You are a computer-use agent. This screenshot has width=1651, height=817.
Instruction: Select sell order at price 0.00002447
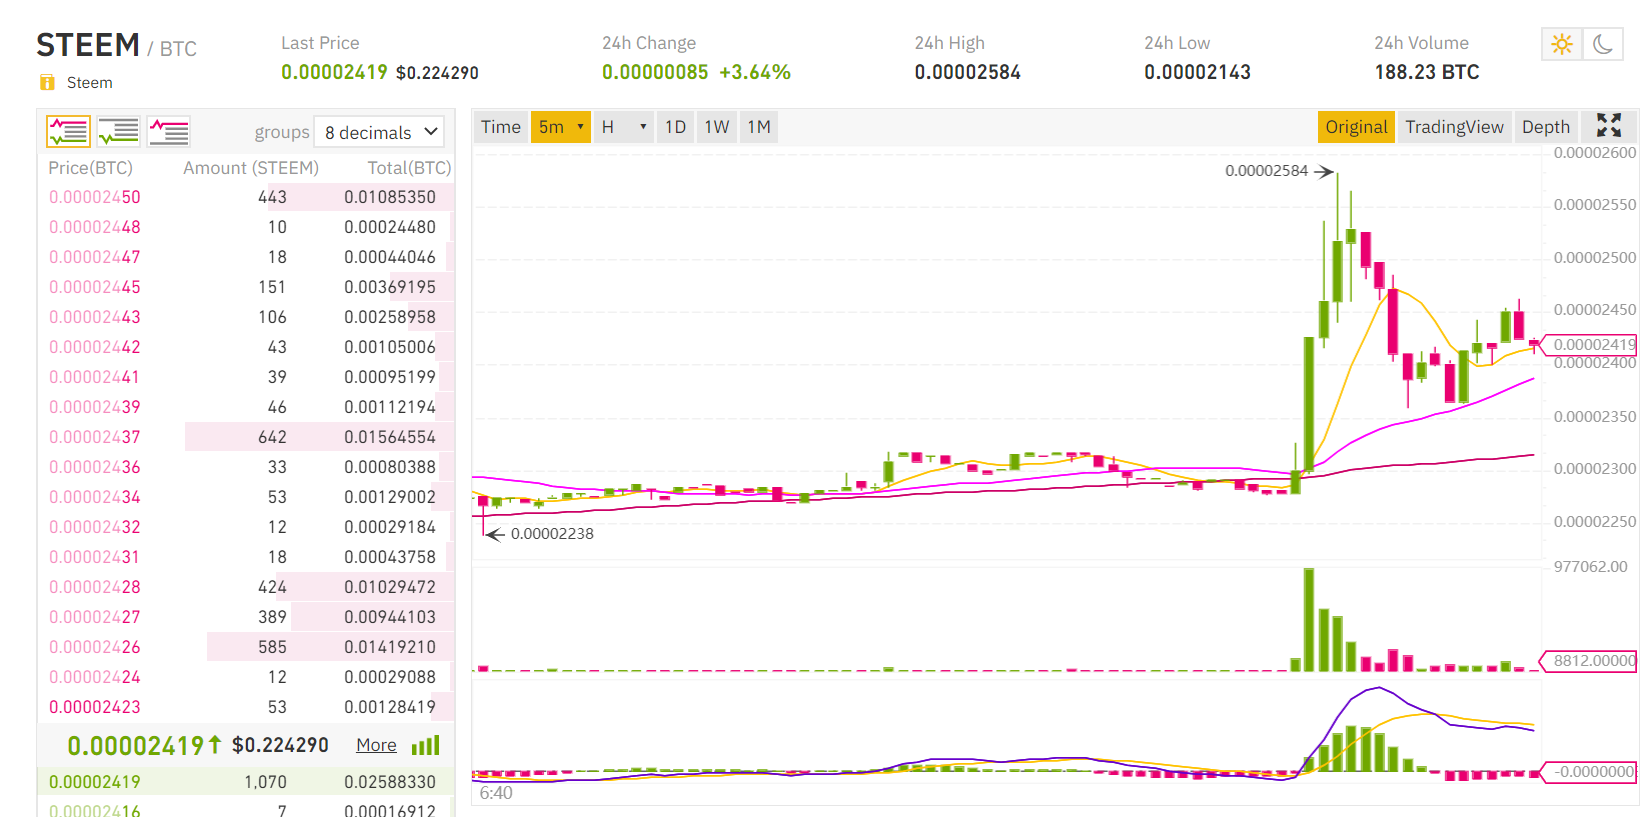246,257
